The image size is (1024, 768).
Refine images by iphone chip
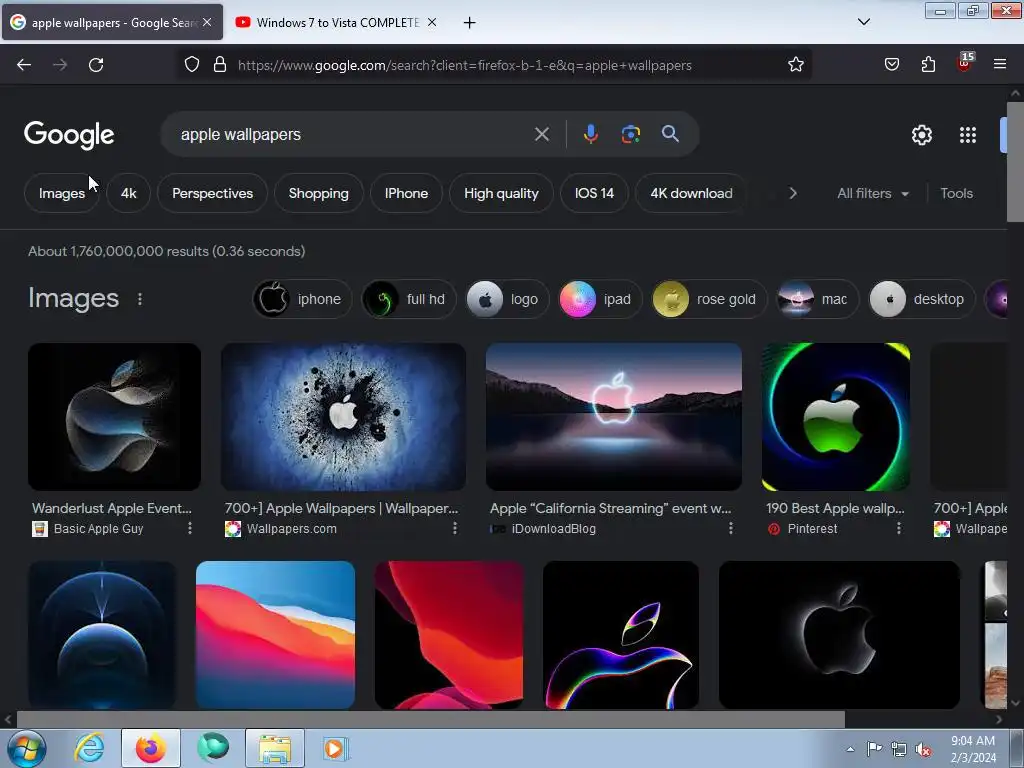[x=302, y=299]
